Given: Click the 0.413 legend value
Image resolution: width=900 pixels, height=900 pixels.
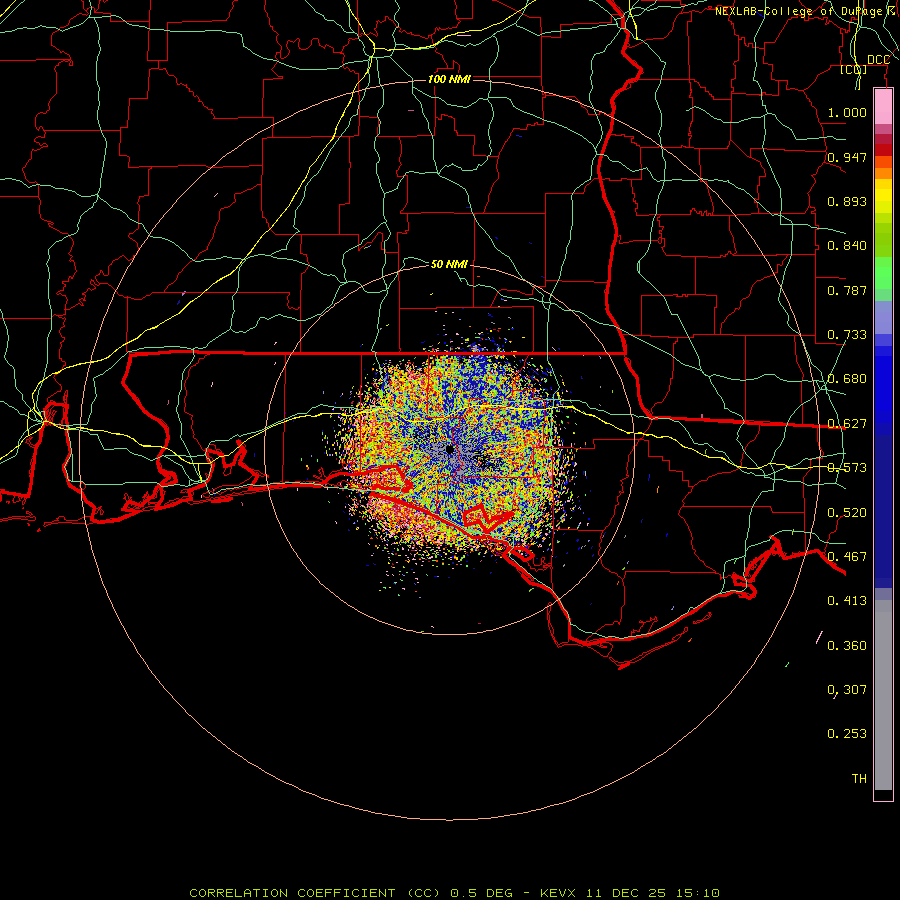Looking at the screenshot, I should pos(847,601).
